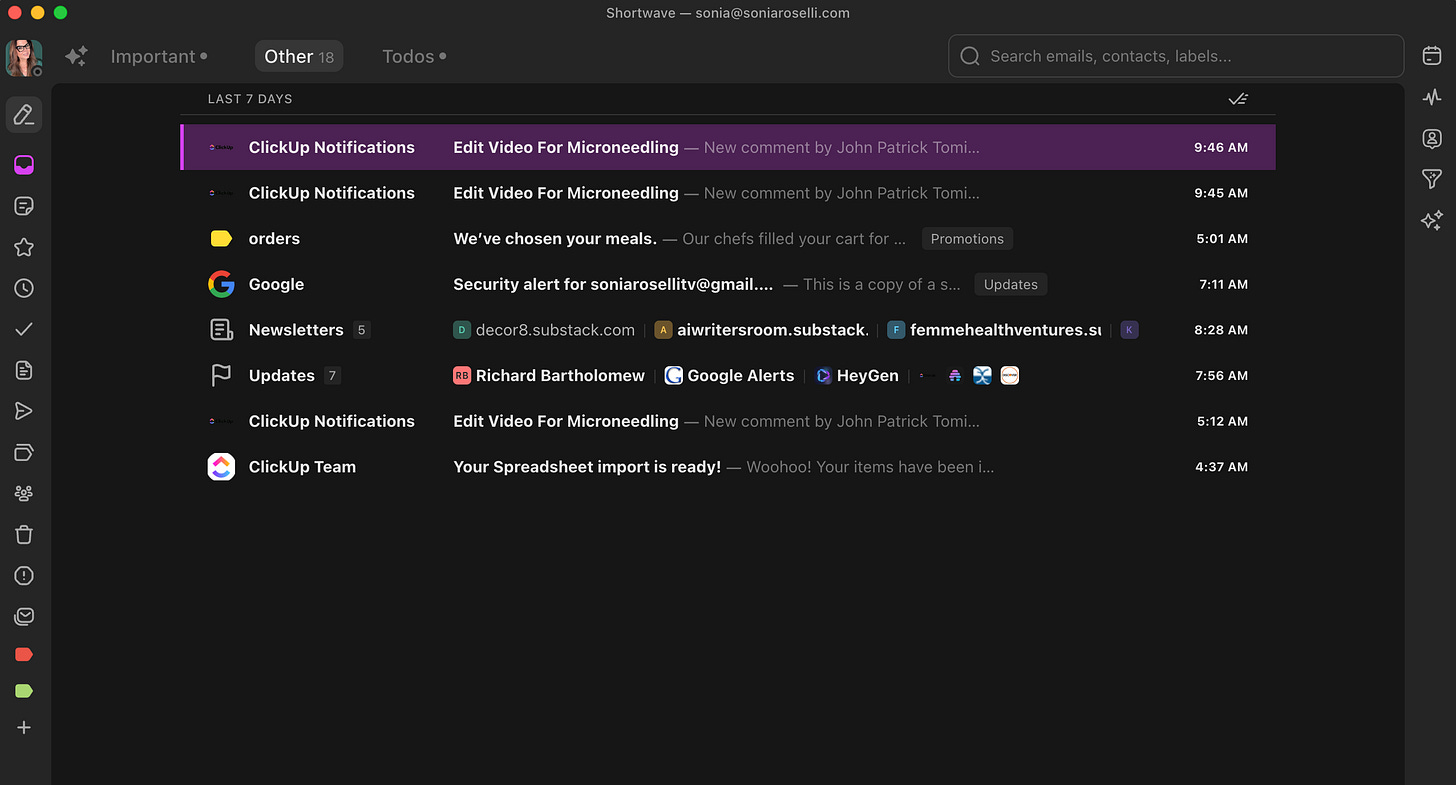Open Done checkmark icon in sidebar

24,329
